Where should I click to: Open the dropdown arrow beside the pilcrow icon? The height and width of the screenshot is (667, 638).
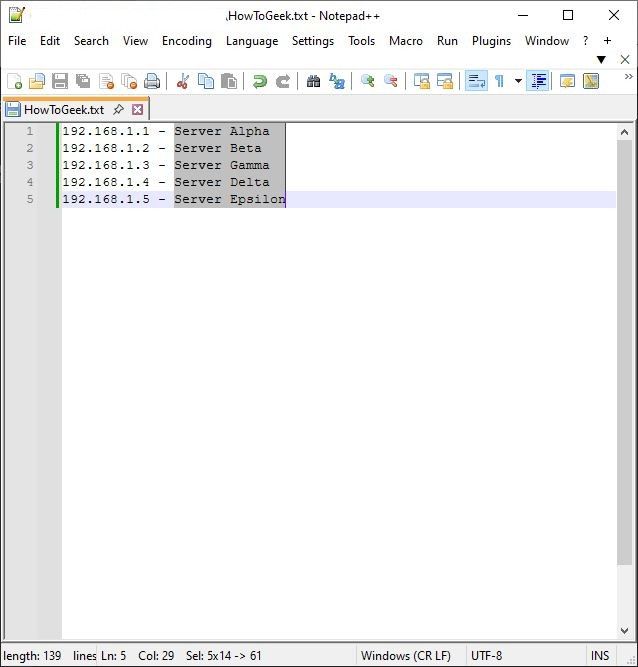[x=518, y=81]
